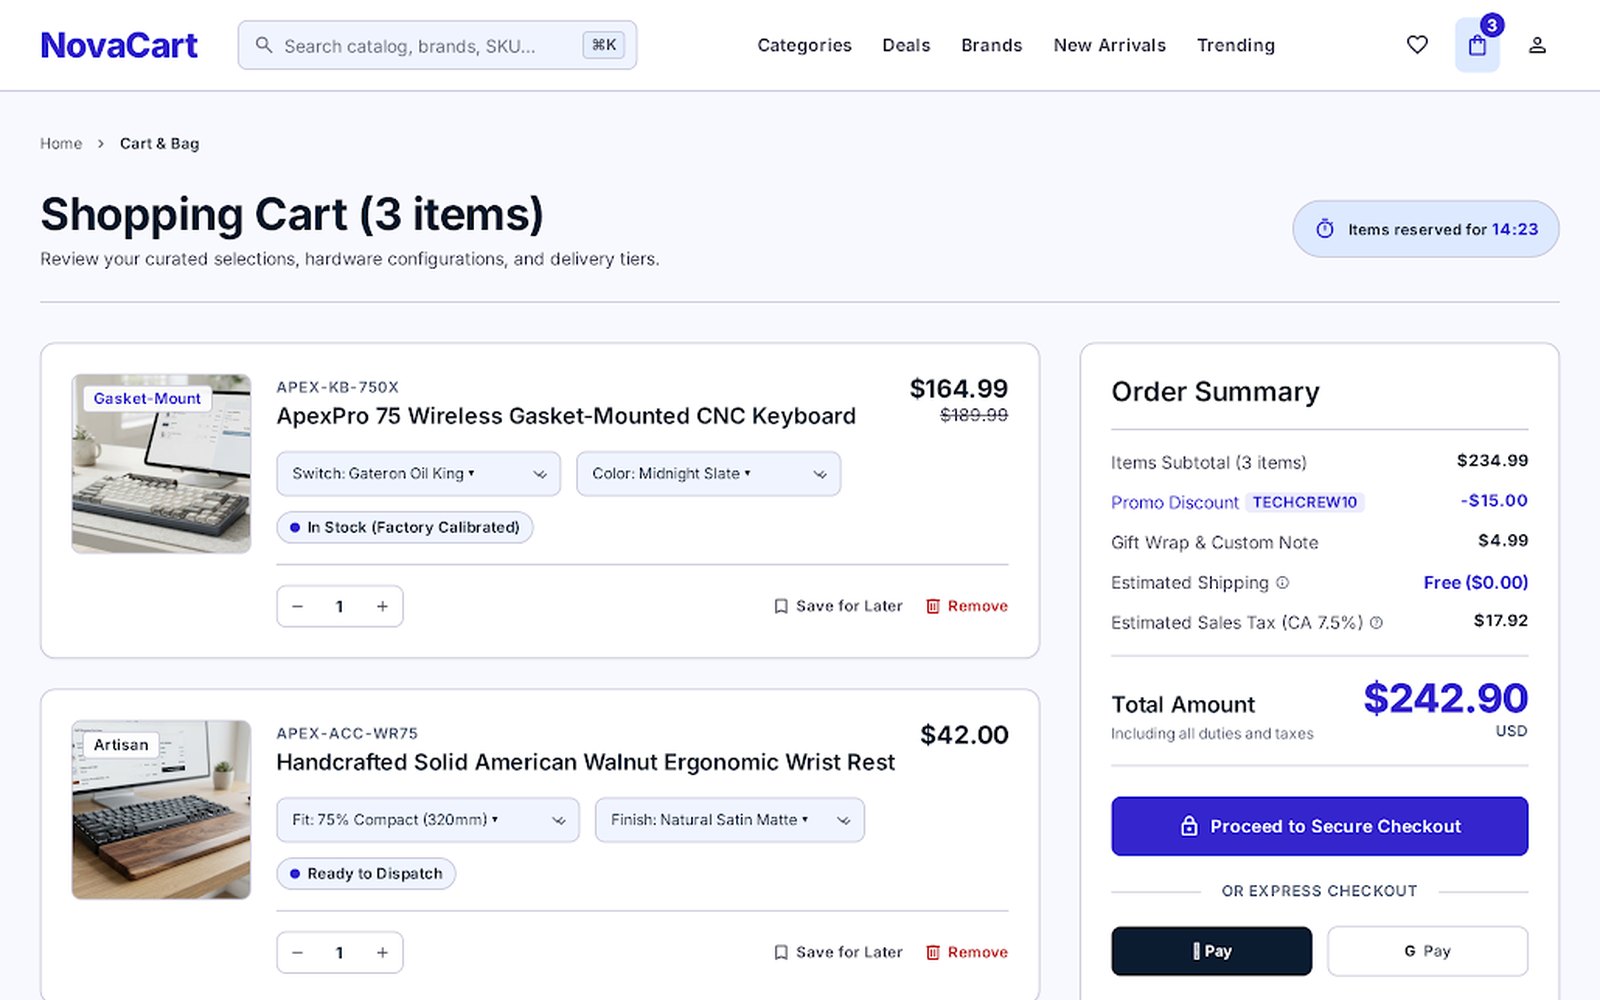Click Proceed to Secure Checkout

[1320, 826]
